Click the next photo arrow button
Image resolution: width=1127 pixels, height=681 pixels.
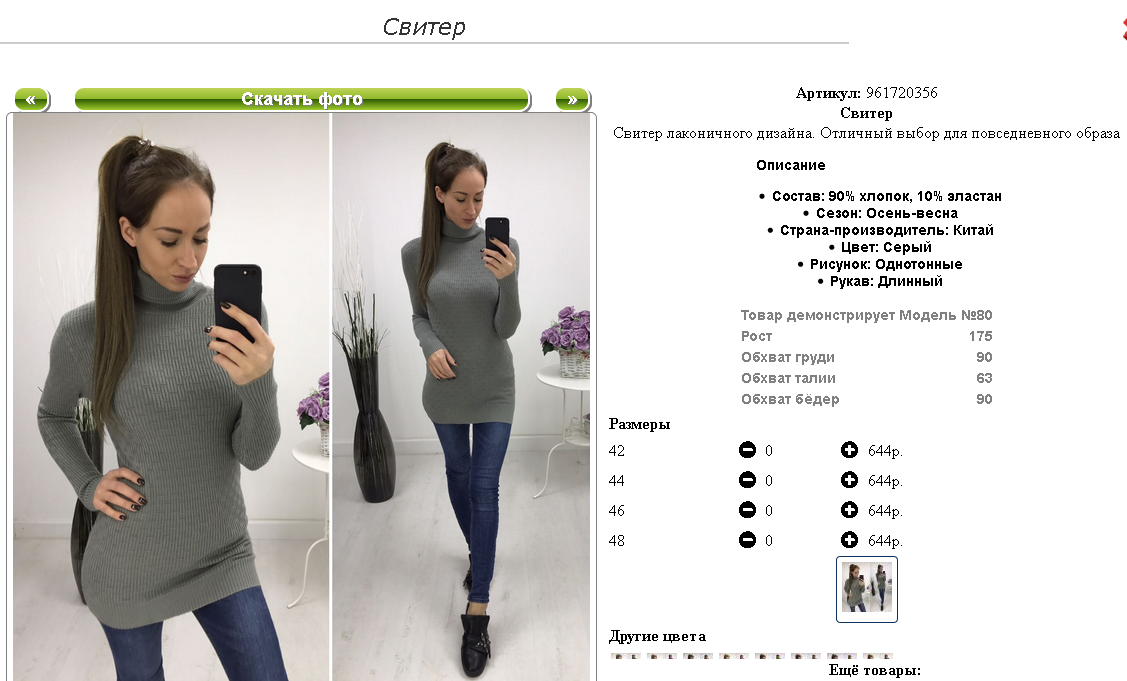[x=572, y=99]
